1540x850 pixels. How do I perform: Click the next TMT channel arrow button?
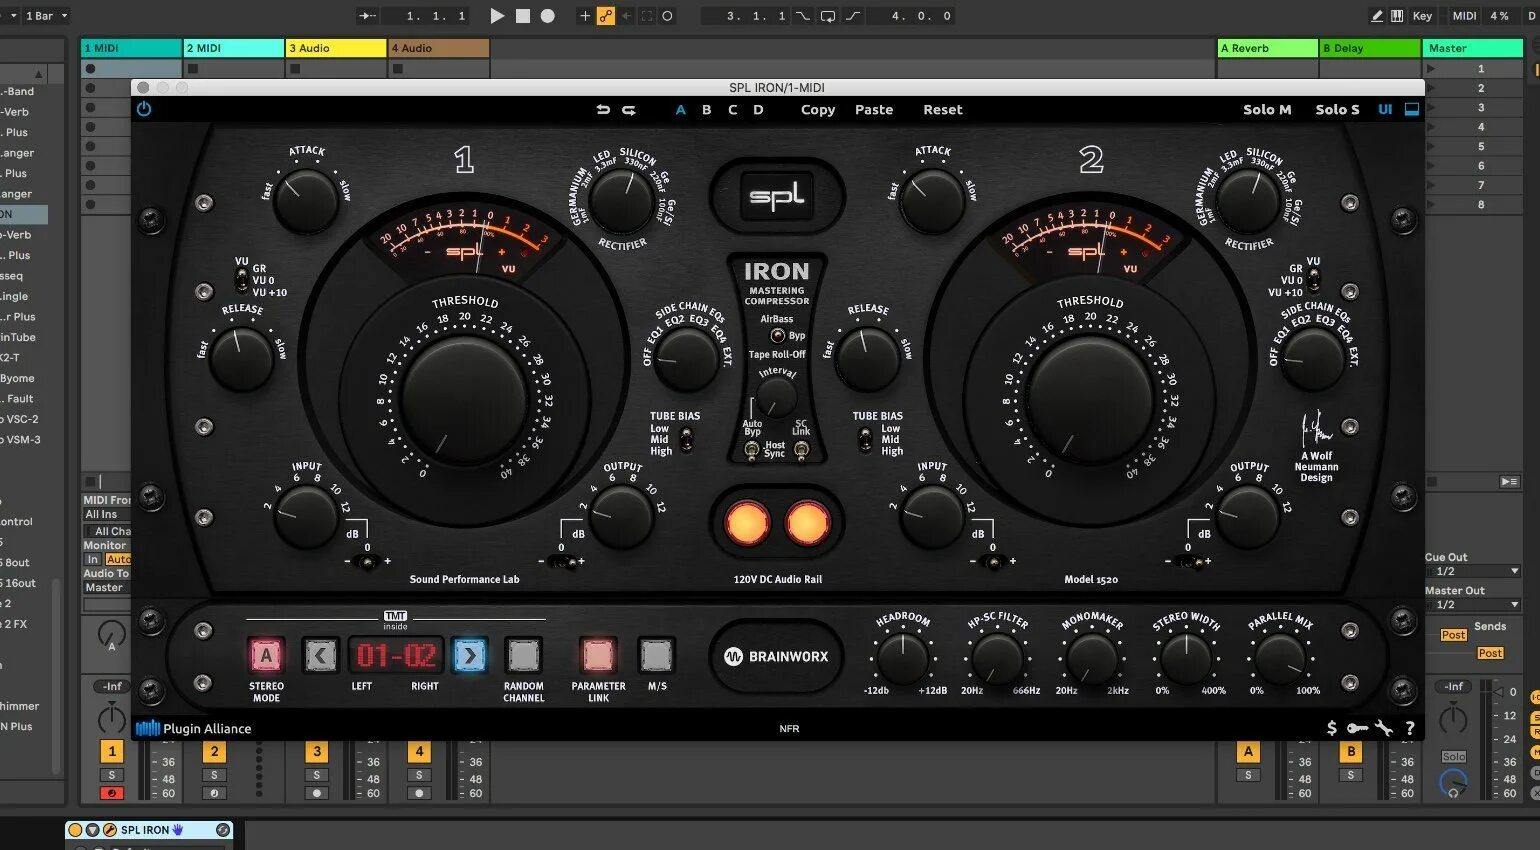click(x=469, y=655)
